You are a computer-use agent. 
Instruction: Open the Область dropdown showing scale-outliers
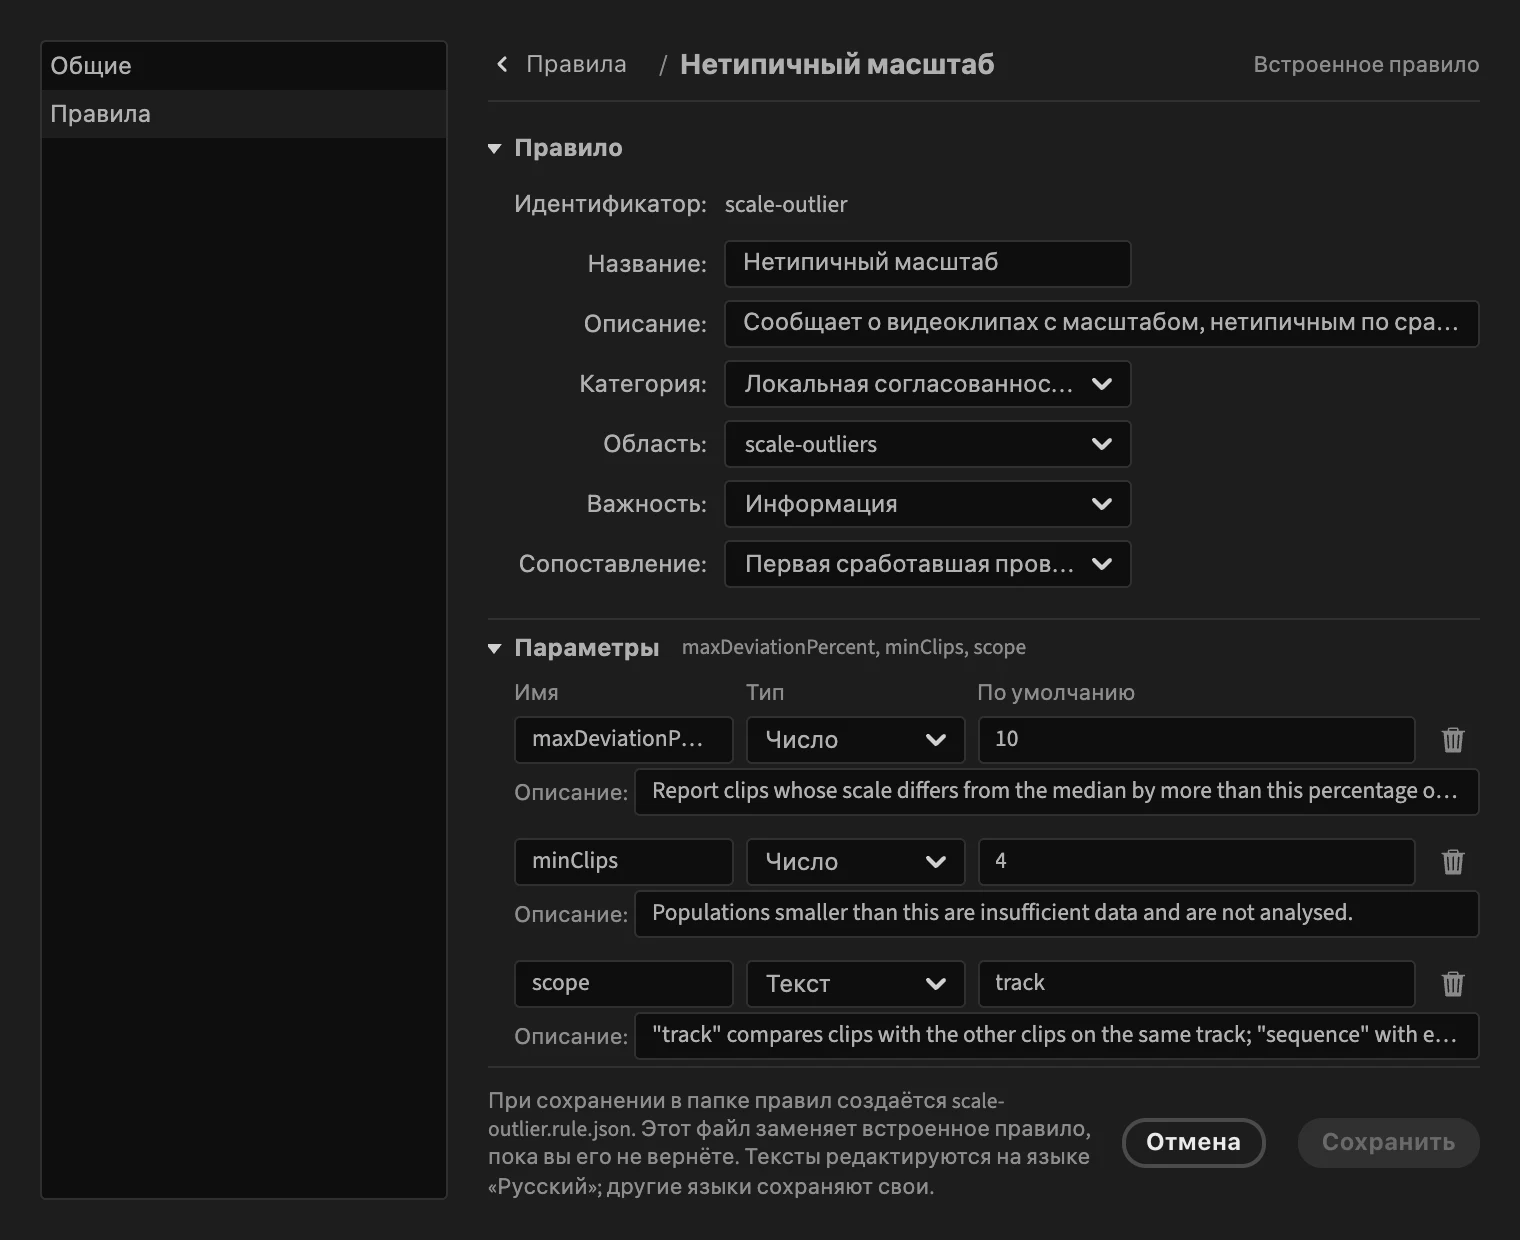click(928, 444)
